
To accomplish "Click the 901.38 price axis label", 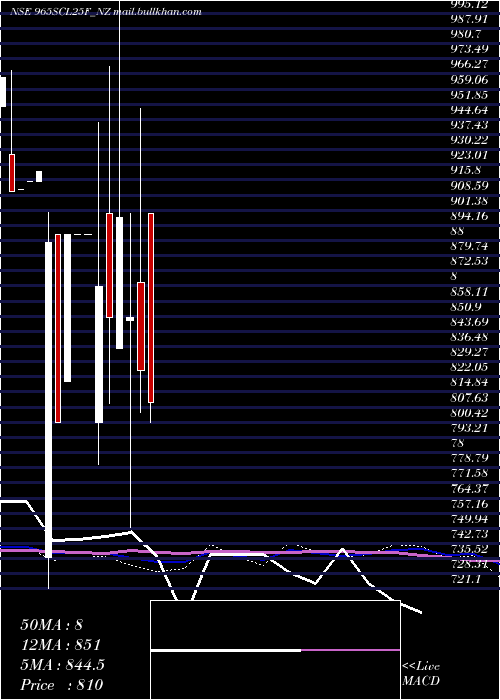I will (x=469, y=200).
